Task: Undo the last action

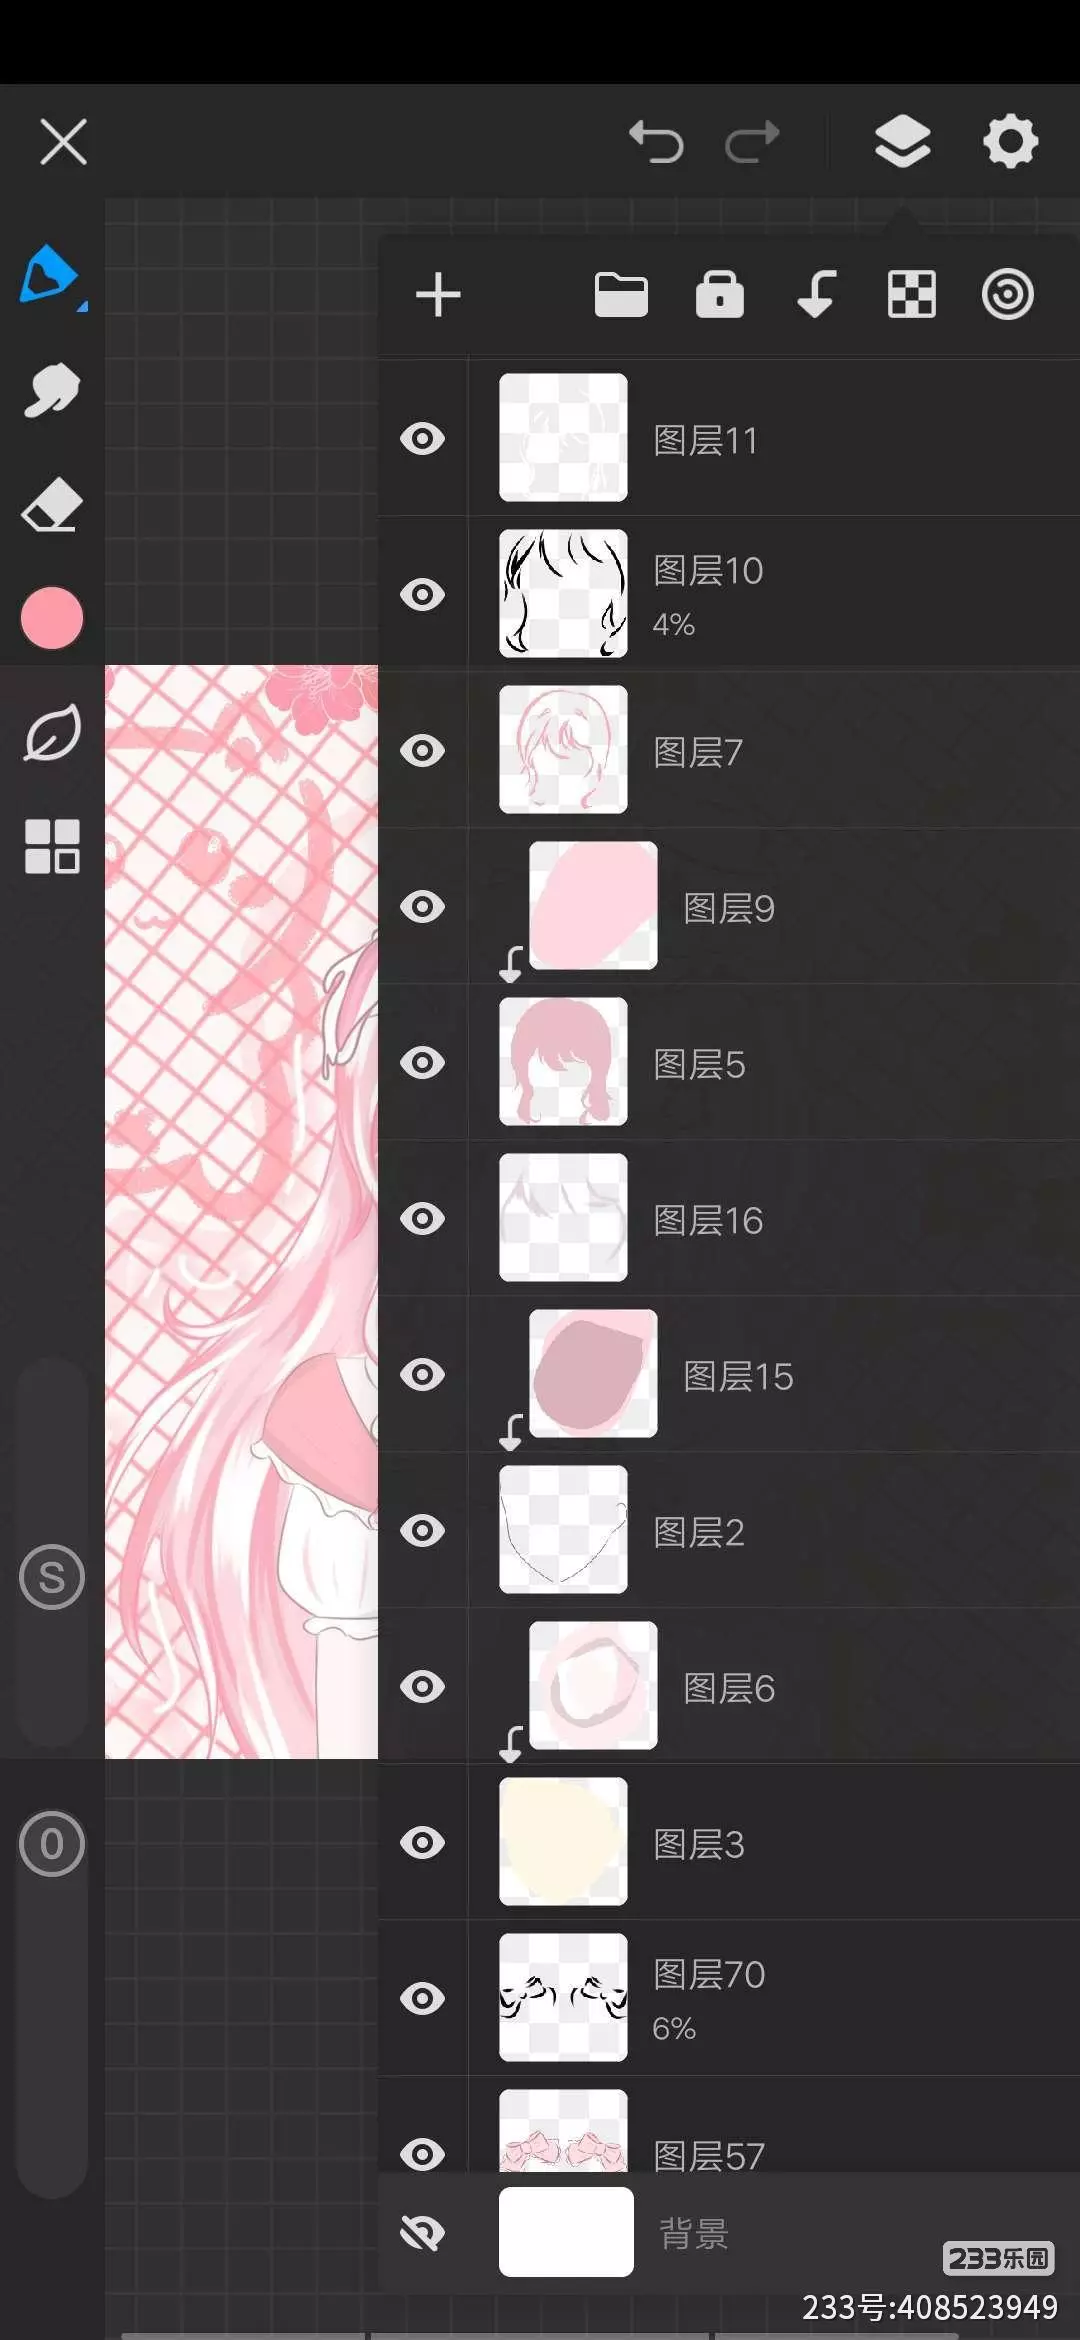Action: click(656, 141)
